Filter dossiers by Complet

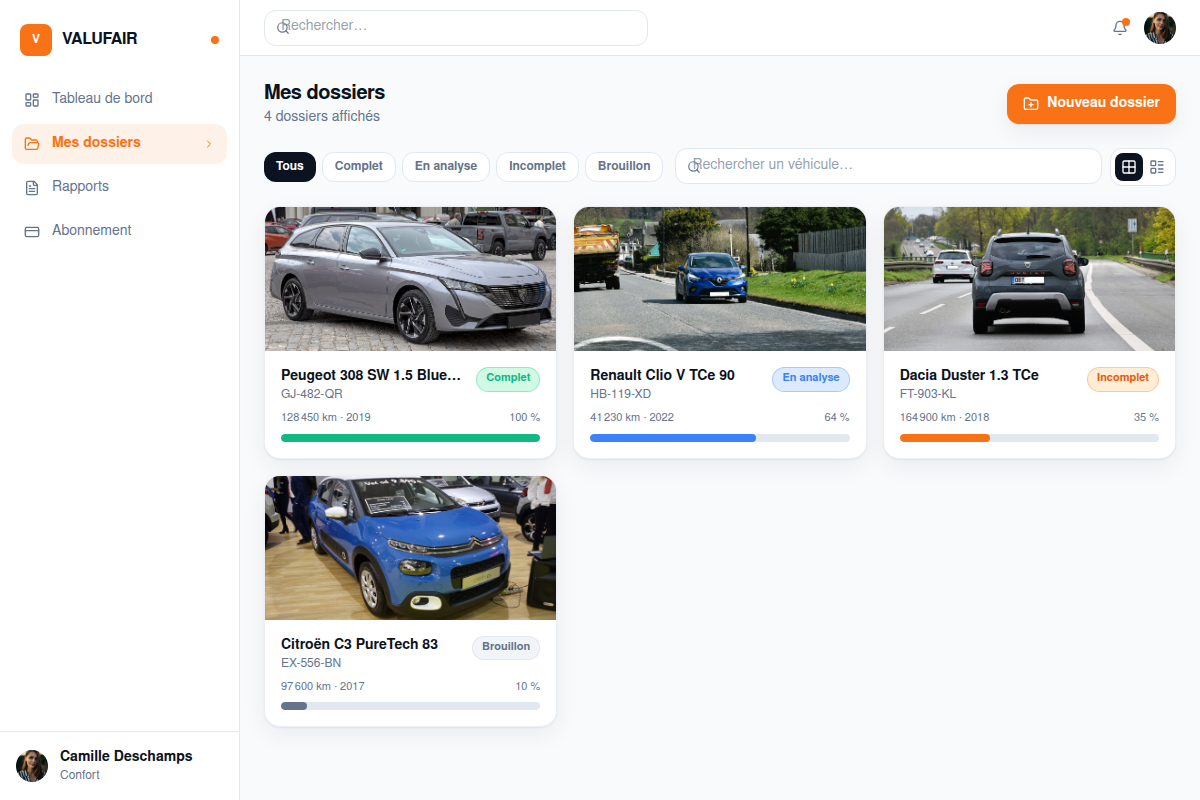[359, 166]
